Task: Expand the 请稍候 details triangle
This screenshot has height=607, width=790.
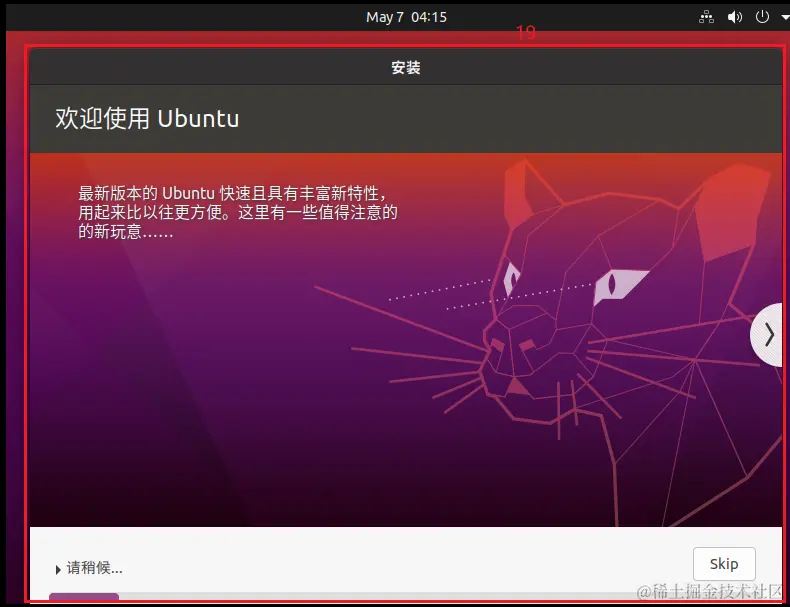Action: coord(58,569)
